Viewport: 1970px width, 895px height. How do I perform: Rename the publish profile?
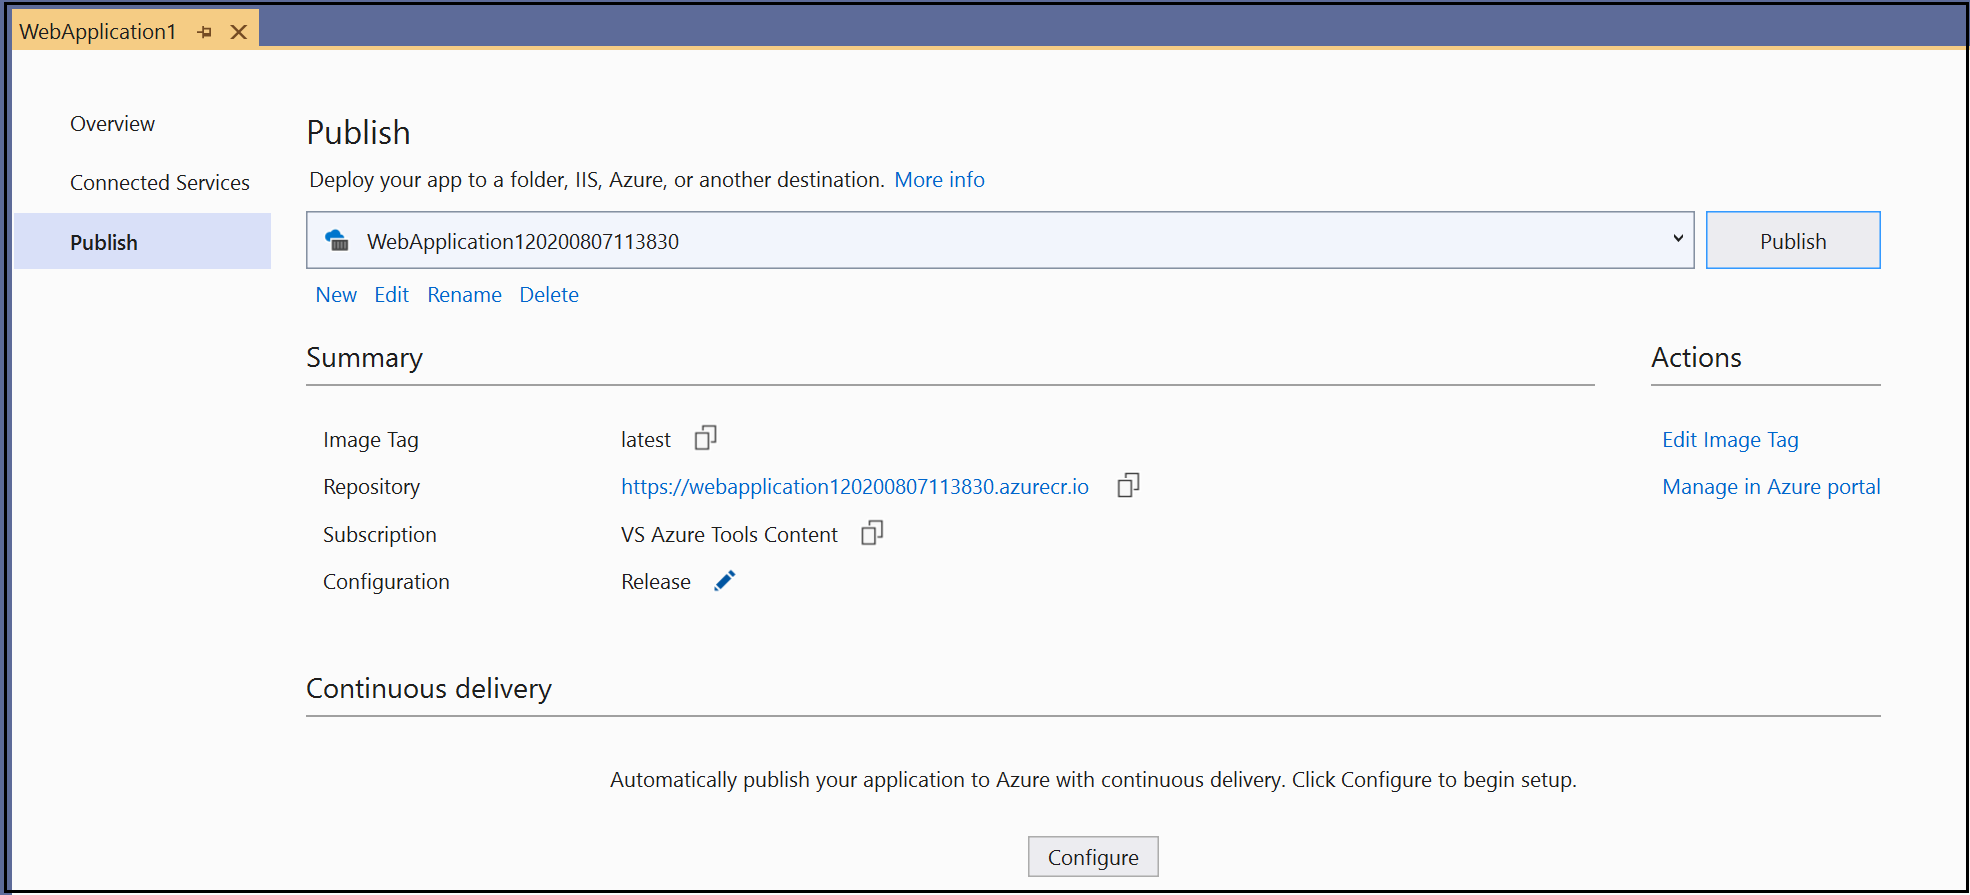click(x=464, y=295)
